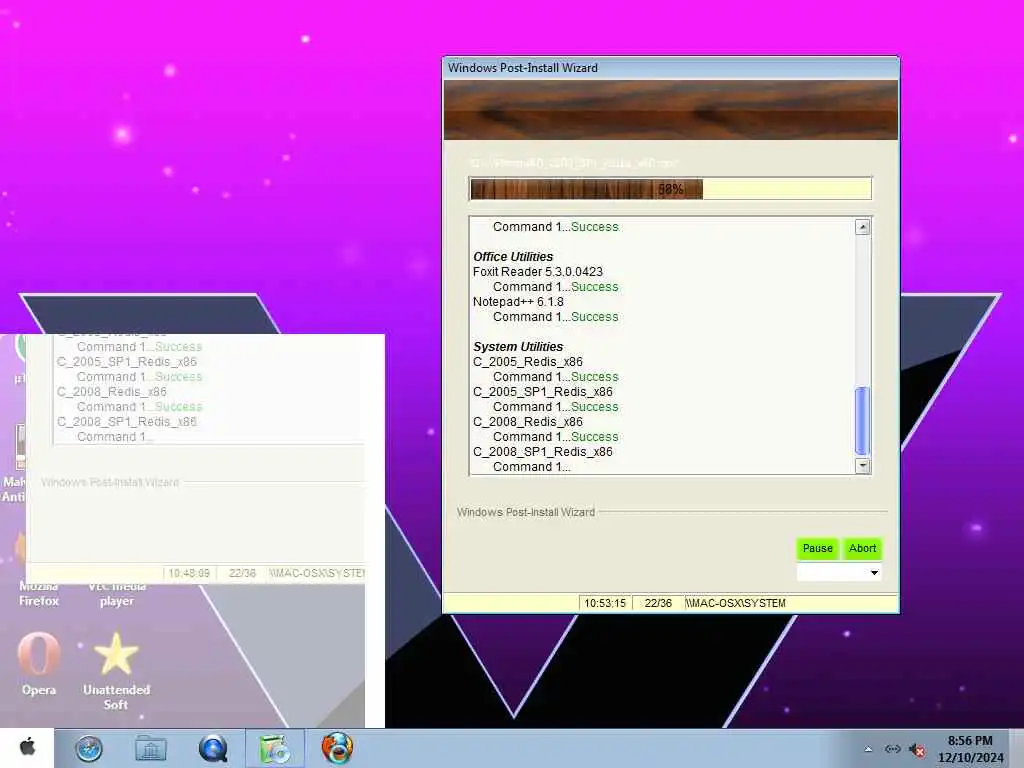Select C_2005_SP1_Redis_x86 in main wizard log
This screenshot has width=1024, height=768.
(543, 392)
